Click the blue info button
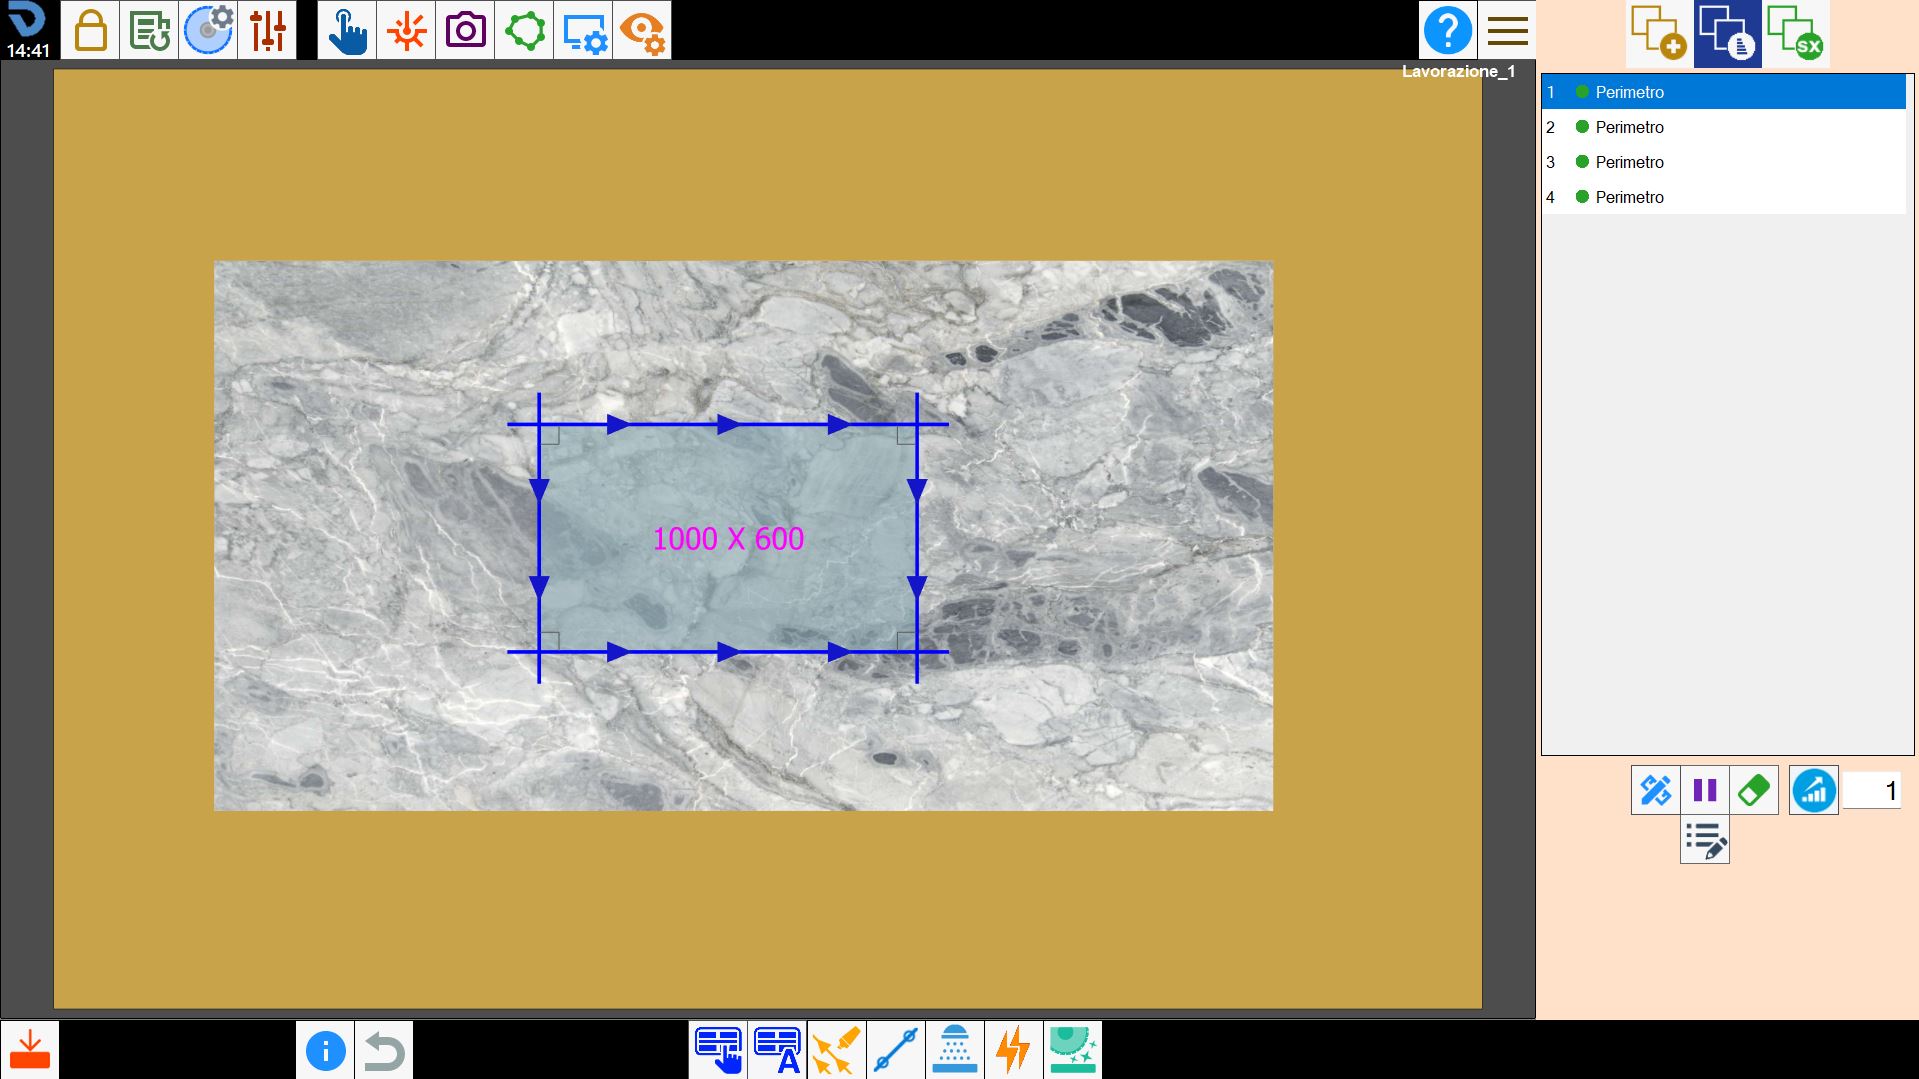This screenshot has width=1919, height=1079. click(325, 1050)
